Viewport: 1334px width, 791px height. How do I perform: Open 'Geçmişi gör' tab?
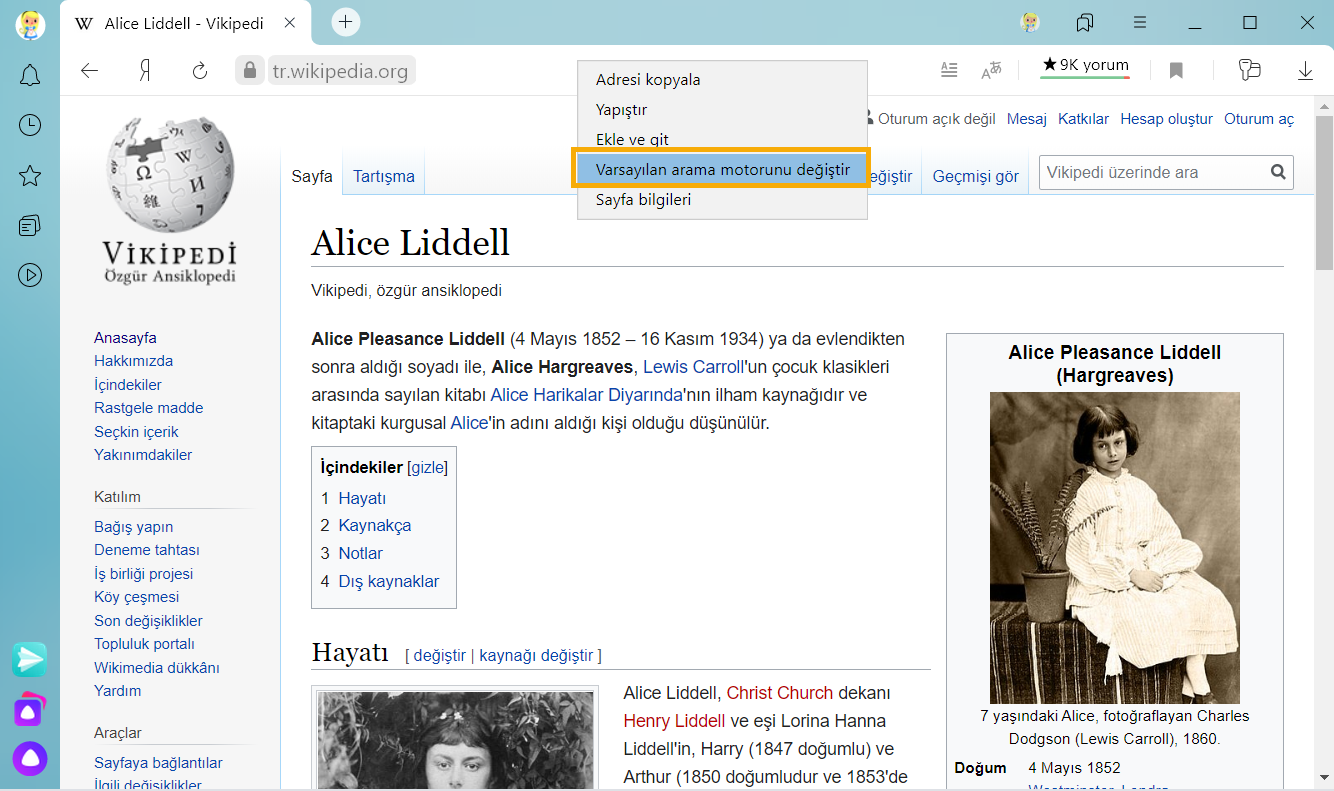[976, 176]
